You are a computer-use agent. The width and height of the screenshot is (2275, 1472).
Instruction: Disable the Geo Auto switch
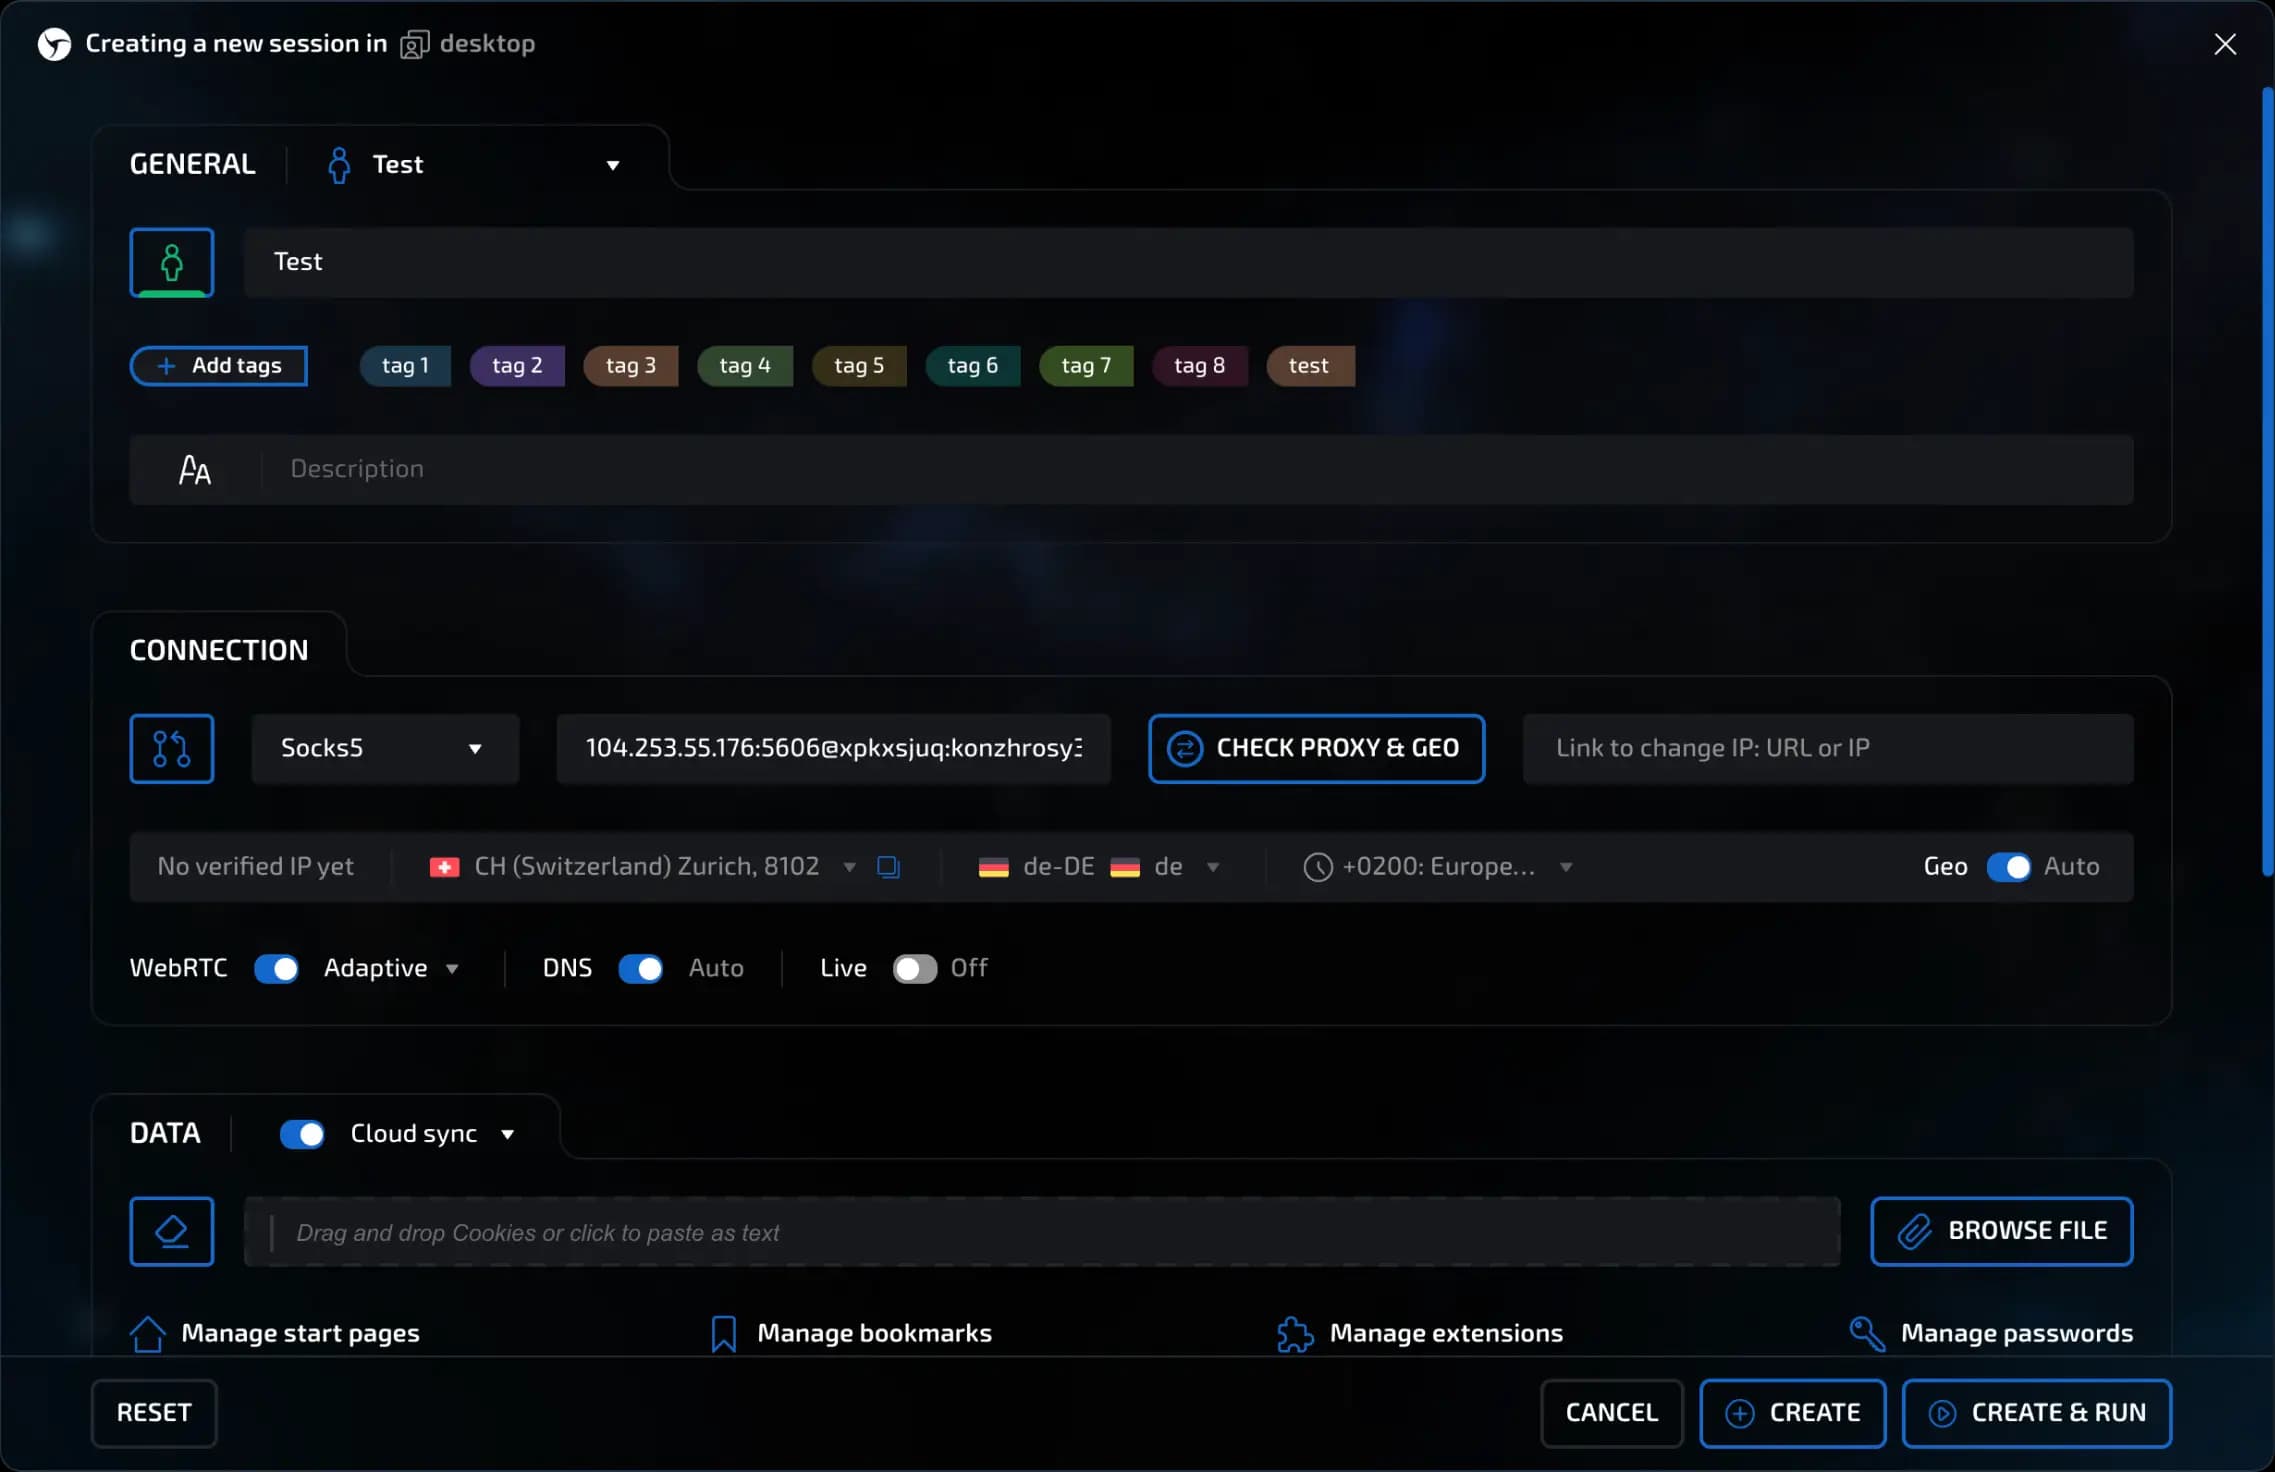[x=2008, y=866]
